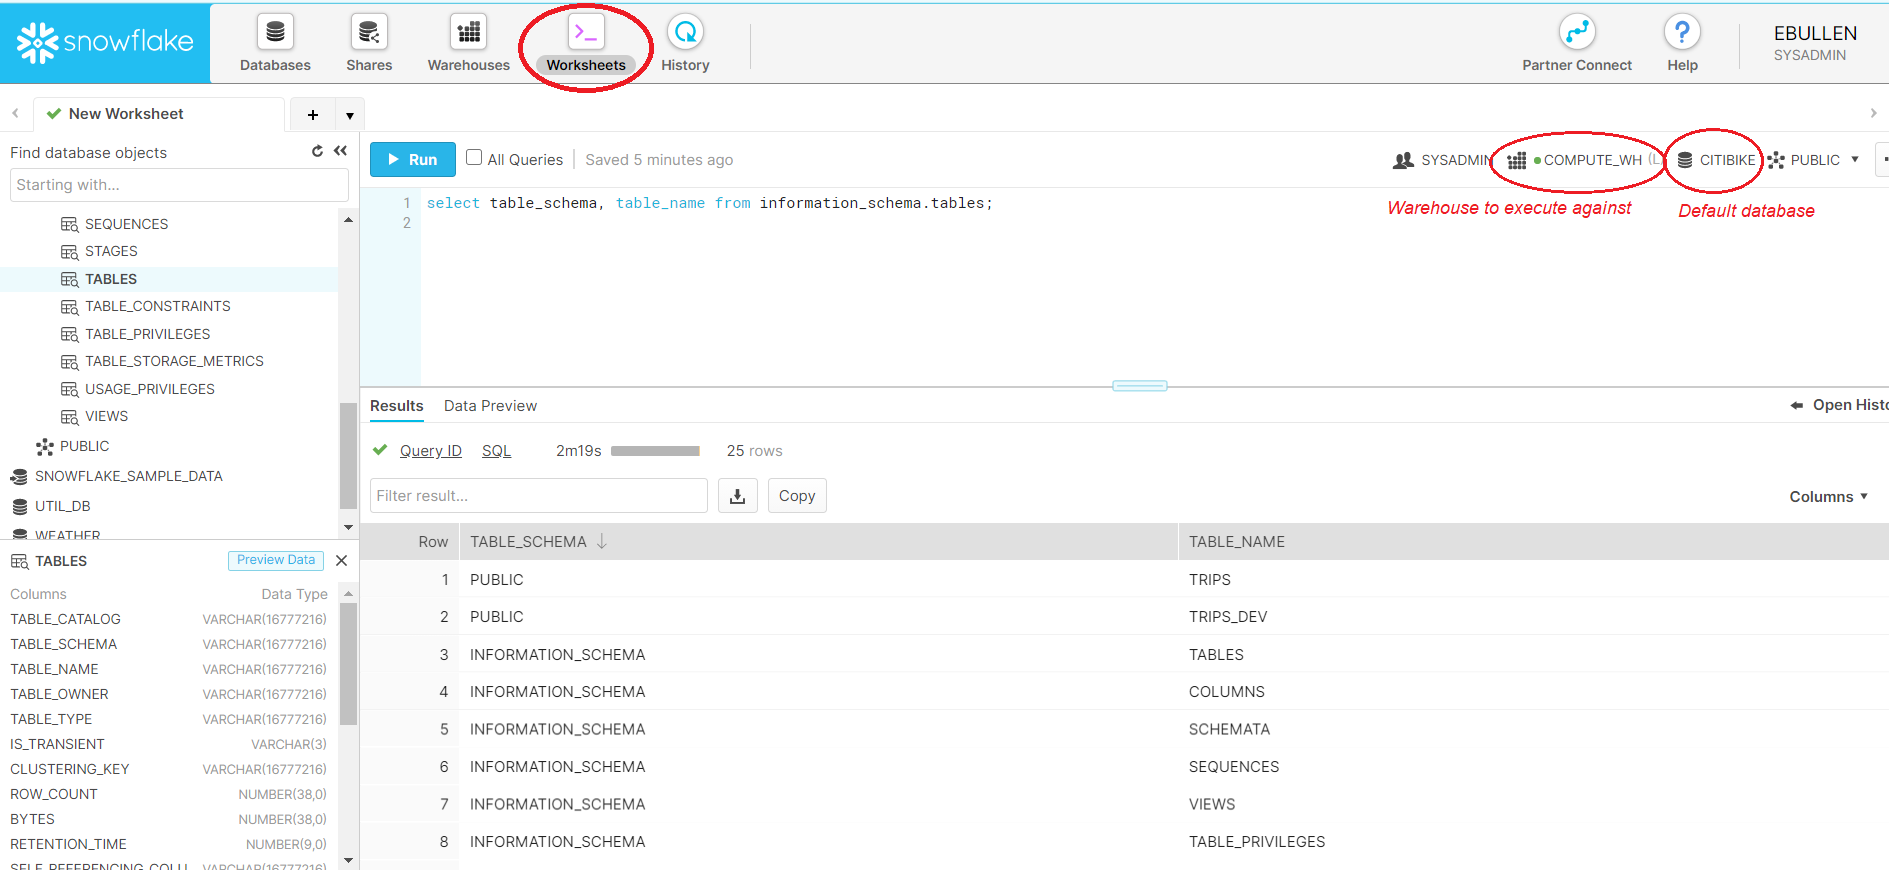Click the query duration progress bar
Viewport: 1889px width, 870px height.
pos(655,451)
